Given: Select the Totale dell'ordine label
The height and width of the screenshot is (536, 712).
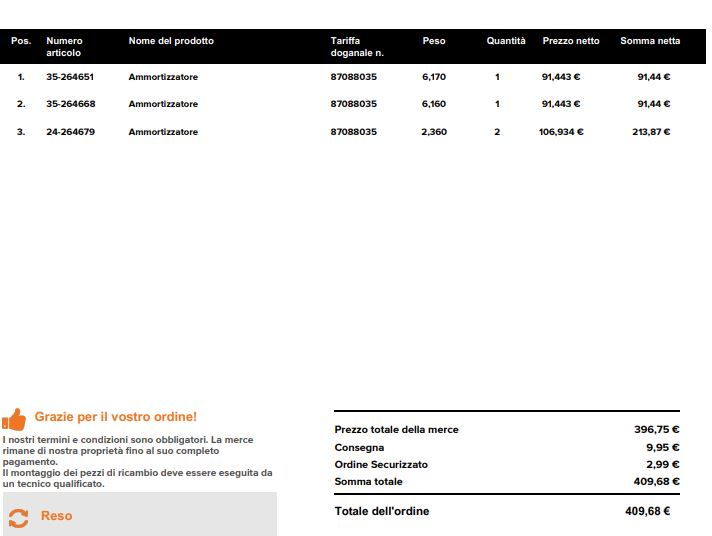Looking at the screenshot, I should [x=382, y=511].
